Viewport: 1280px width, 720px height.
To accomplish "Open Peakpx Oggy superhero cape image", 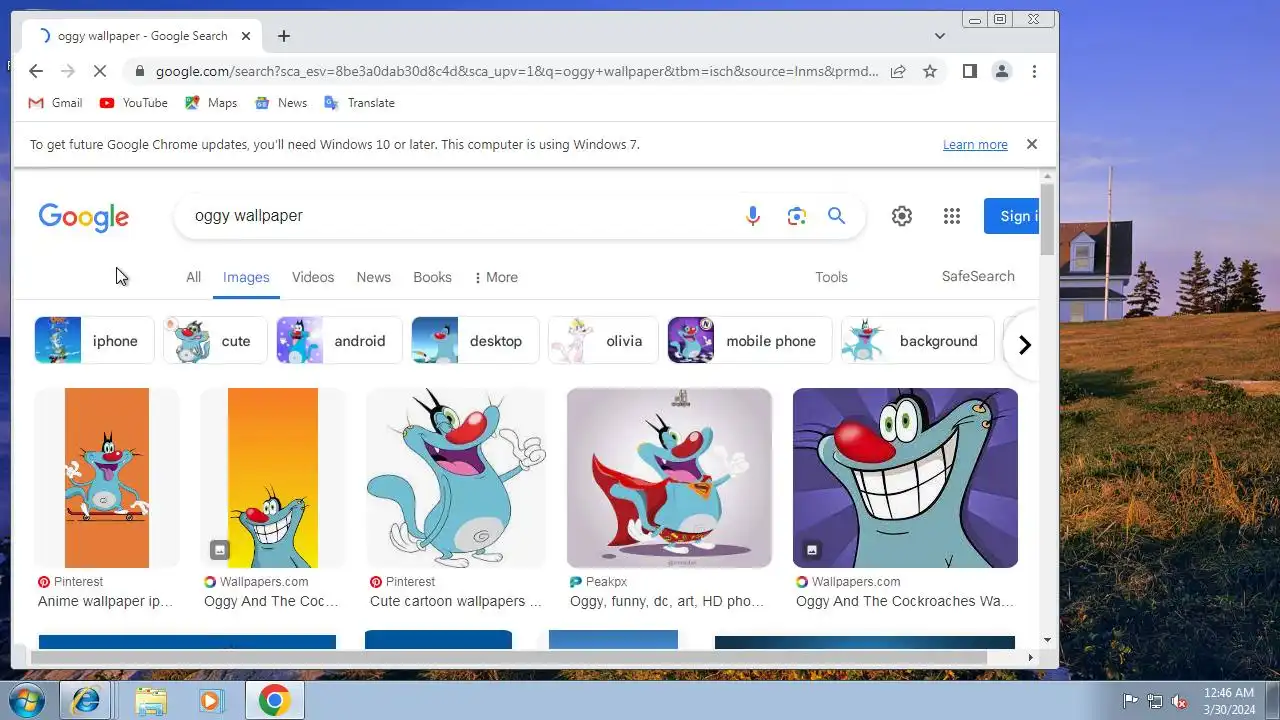I will 669,478.
